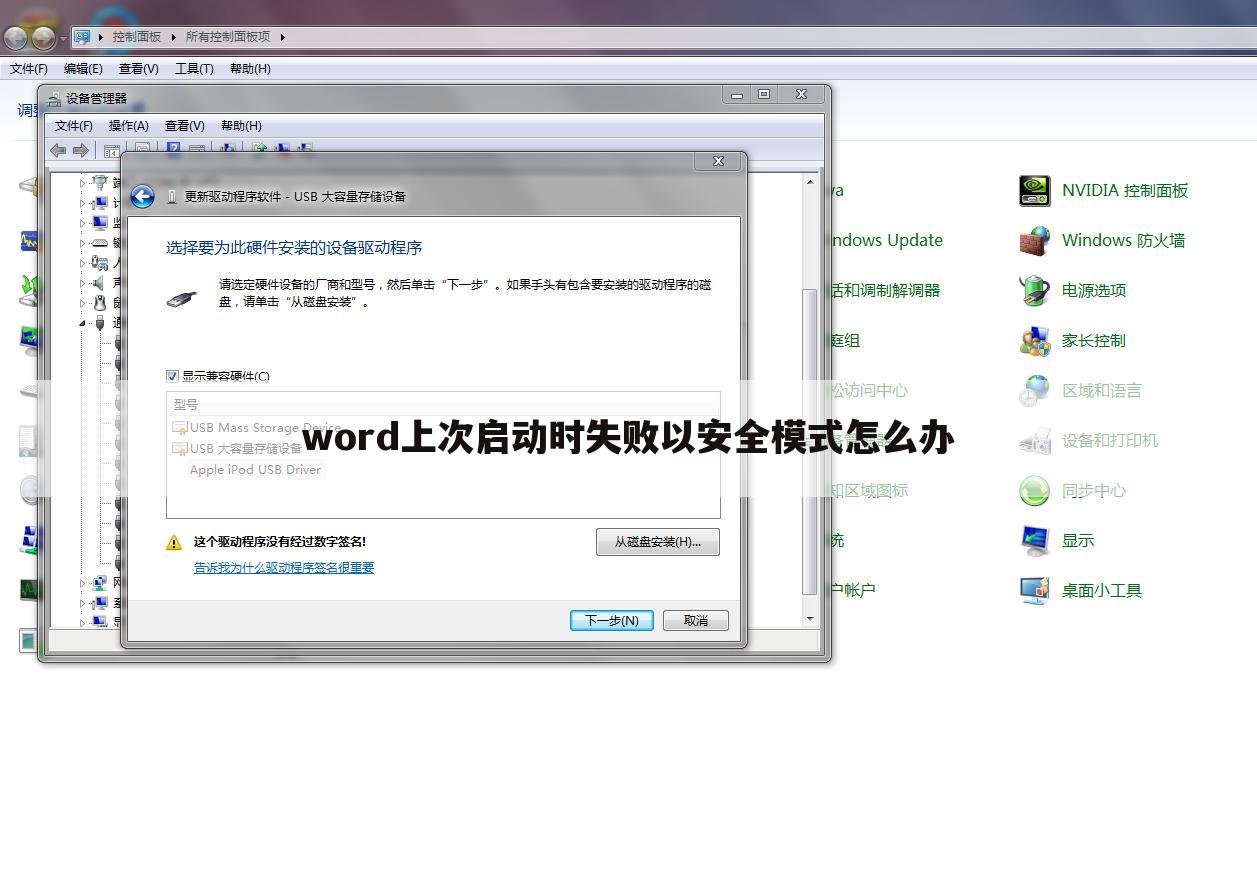Open 帮助(H) menu in Control Panel window
This screenshot has height=877, width=1257.
(250, 69)
